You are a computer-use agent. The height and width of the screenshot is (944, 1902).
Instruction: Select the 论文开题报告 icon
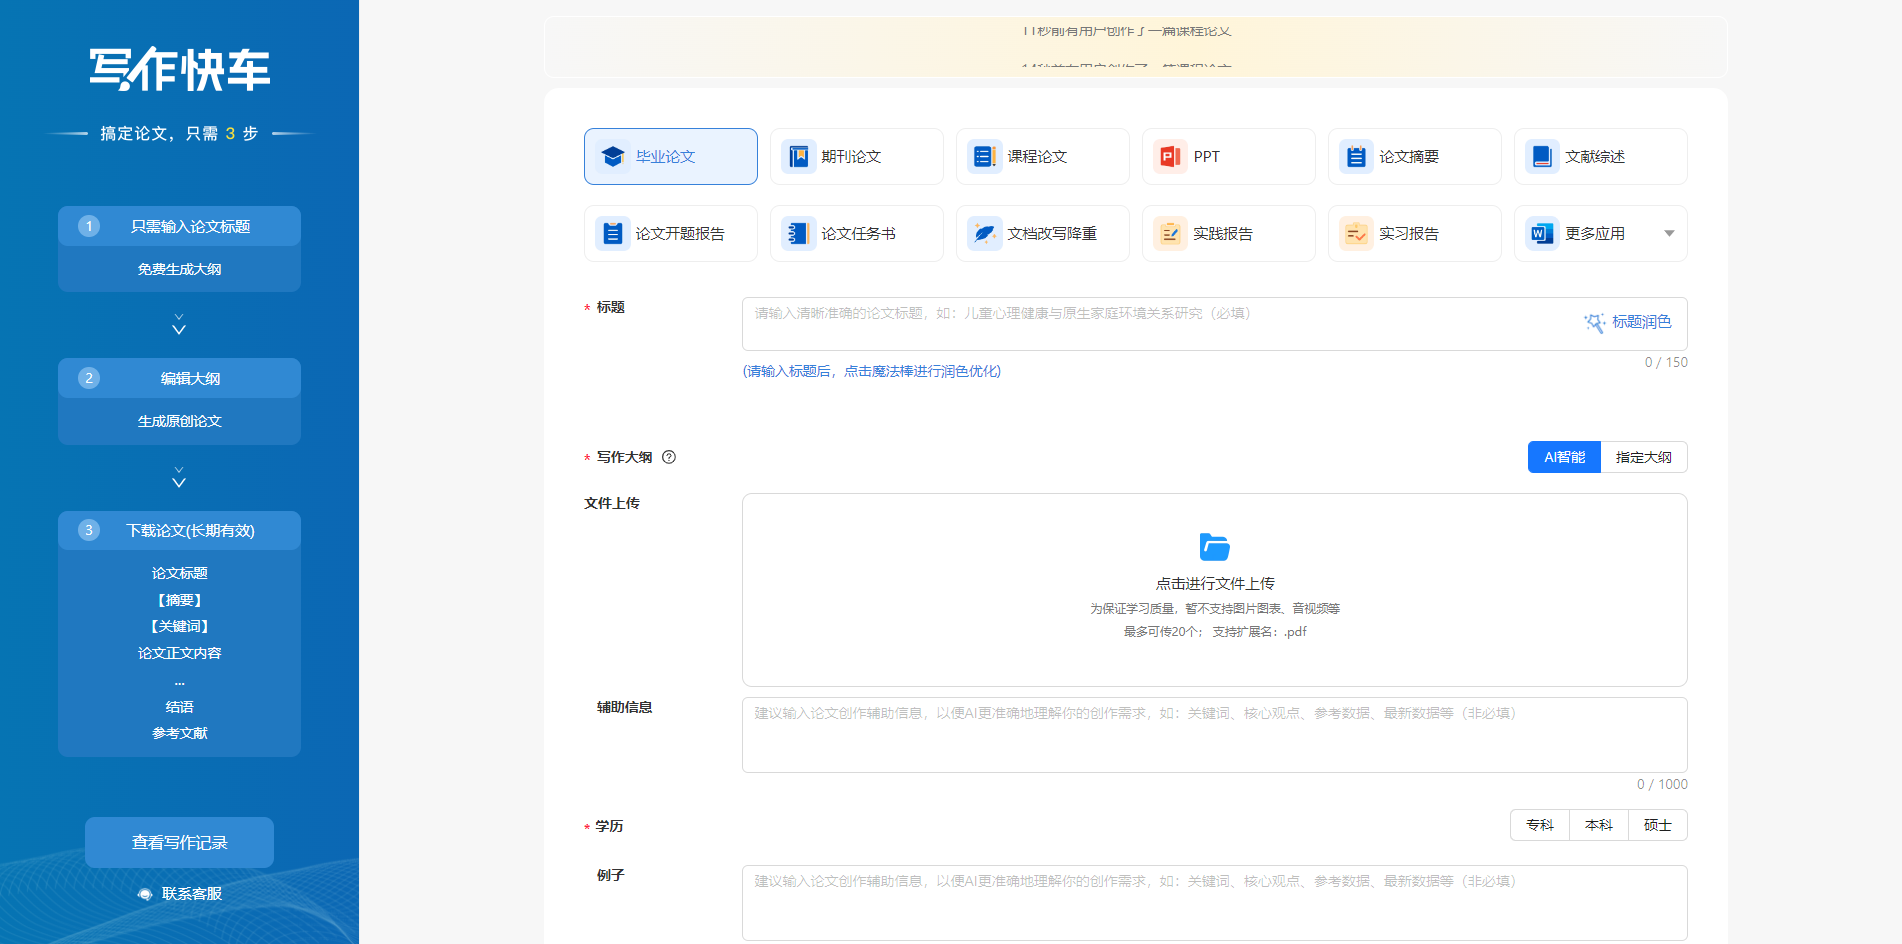coord(613,233)
